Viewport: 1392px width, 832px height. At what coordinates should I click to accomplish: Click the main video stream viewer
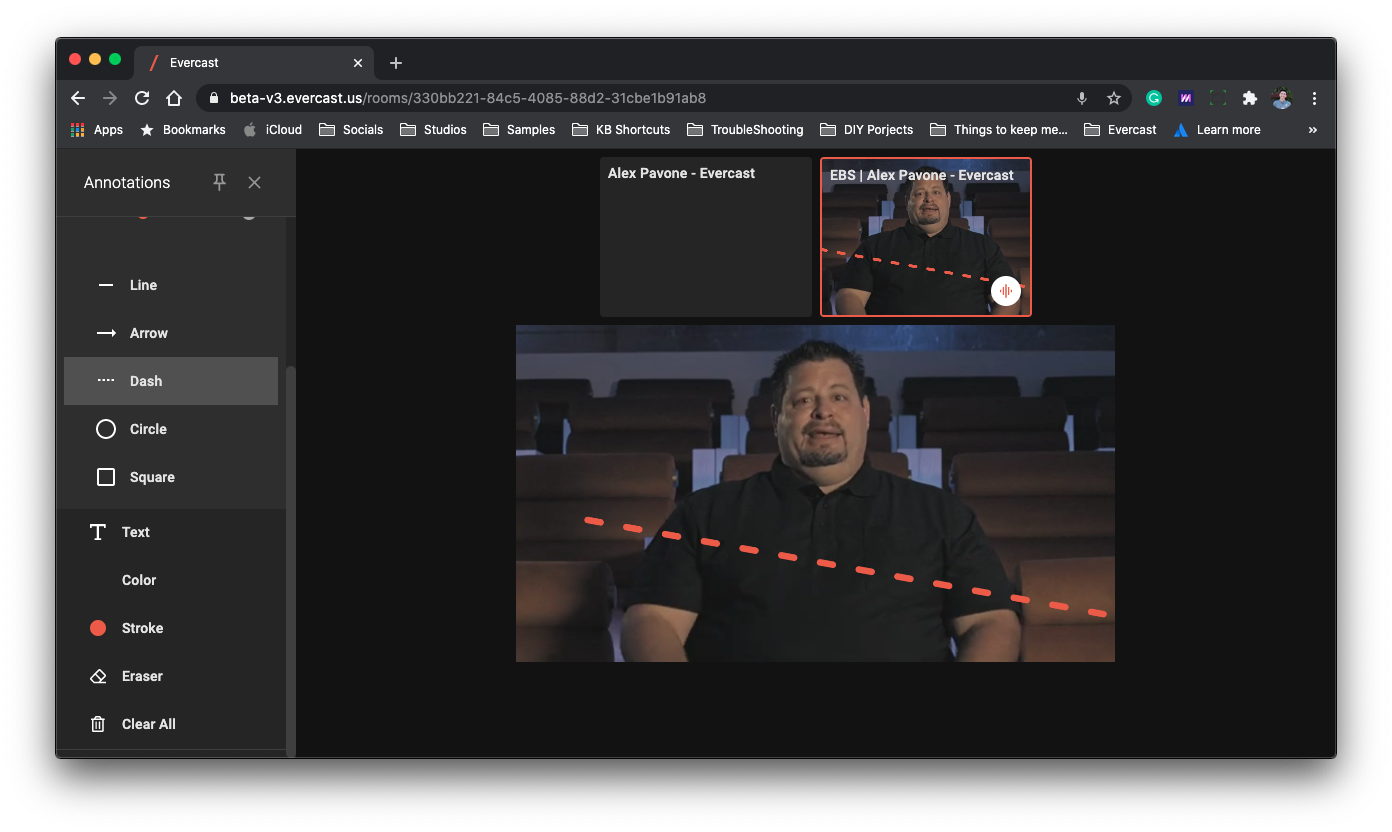pos(815,493)
